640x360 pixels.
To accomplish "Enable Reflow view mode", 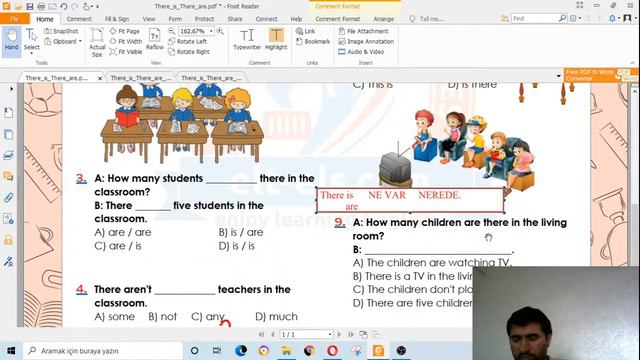I will (155, 39).
